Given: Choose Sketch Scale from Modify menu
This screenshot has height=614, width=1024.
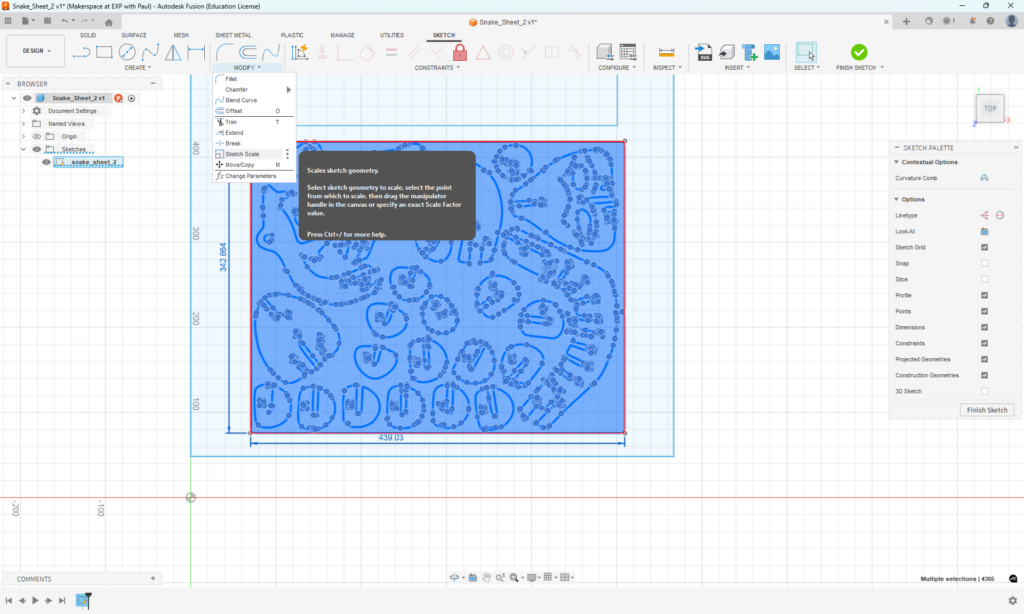Looking at the screenshot, I should pos(245,153).
